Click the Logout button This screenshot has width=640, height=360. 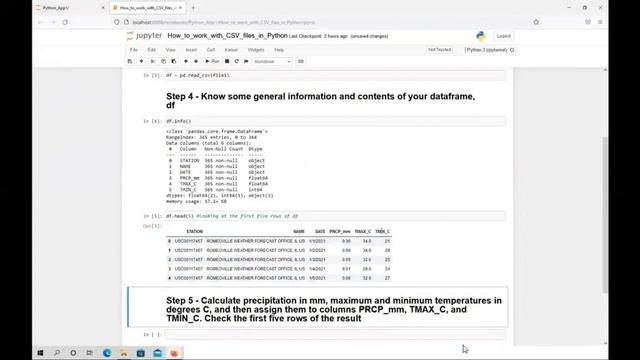pyautogui.click(x=503, y=36)
